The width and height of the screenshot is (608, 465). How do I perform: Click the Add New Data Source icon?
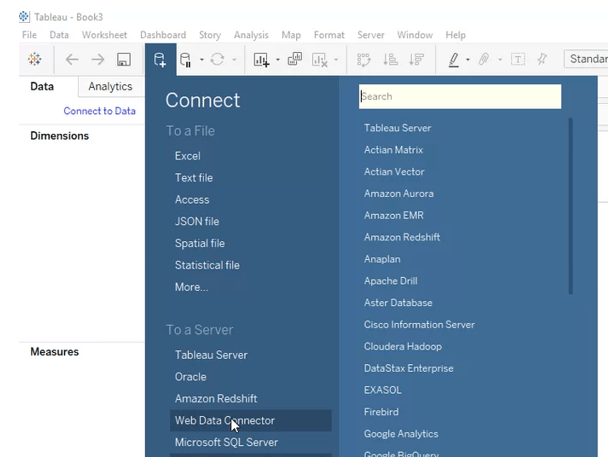[x=160, y=60]
